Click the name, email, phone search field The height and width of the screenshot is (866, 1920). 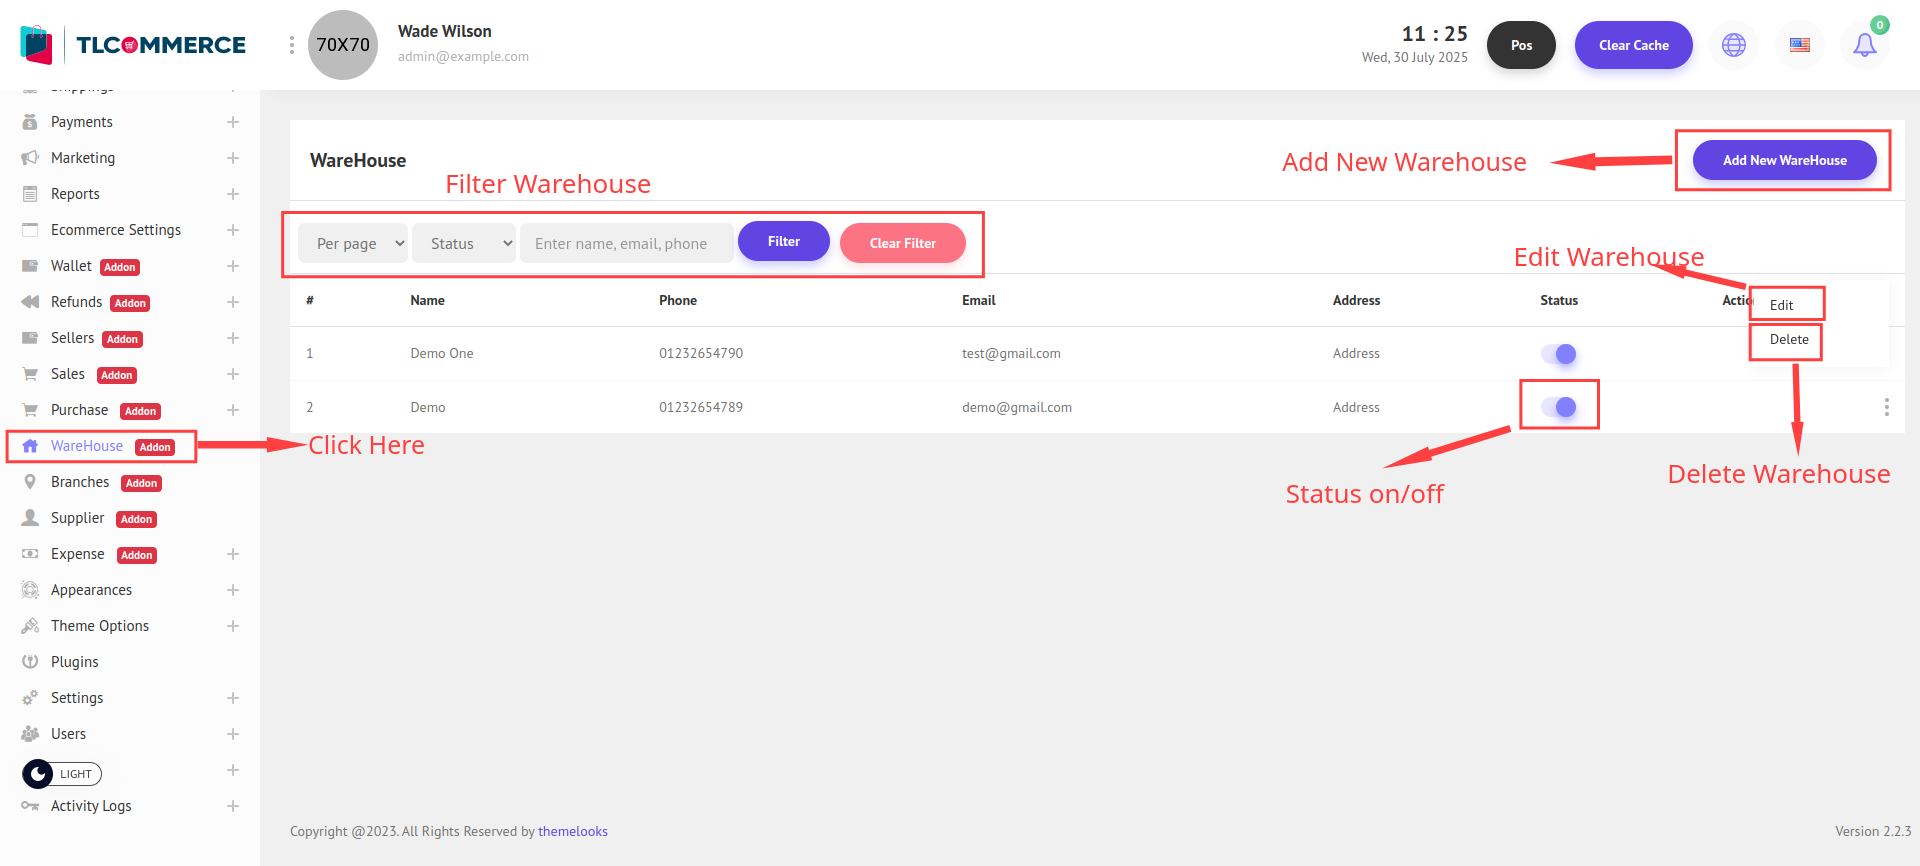627,243
